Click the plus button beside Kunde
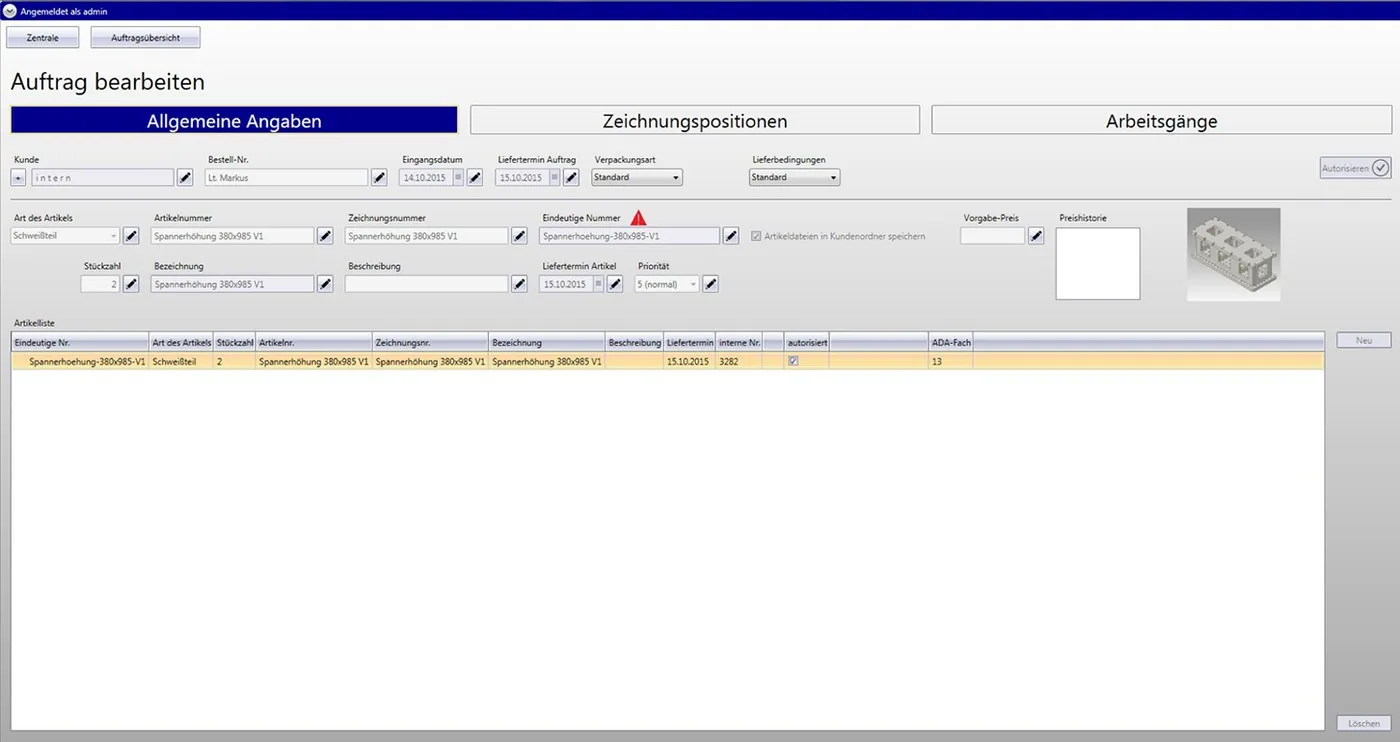The image size is (1400, 742). coord(18,177)
